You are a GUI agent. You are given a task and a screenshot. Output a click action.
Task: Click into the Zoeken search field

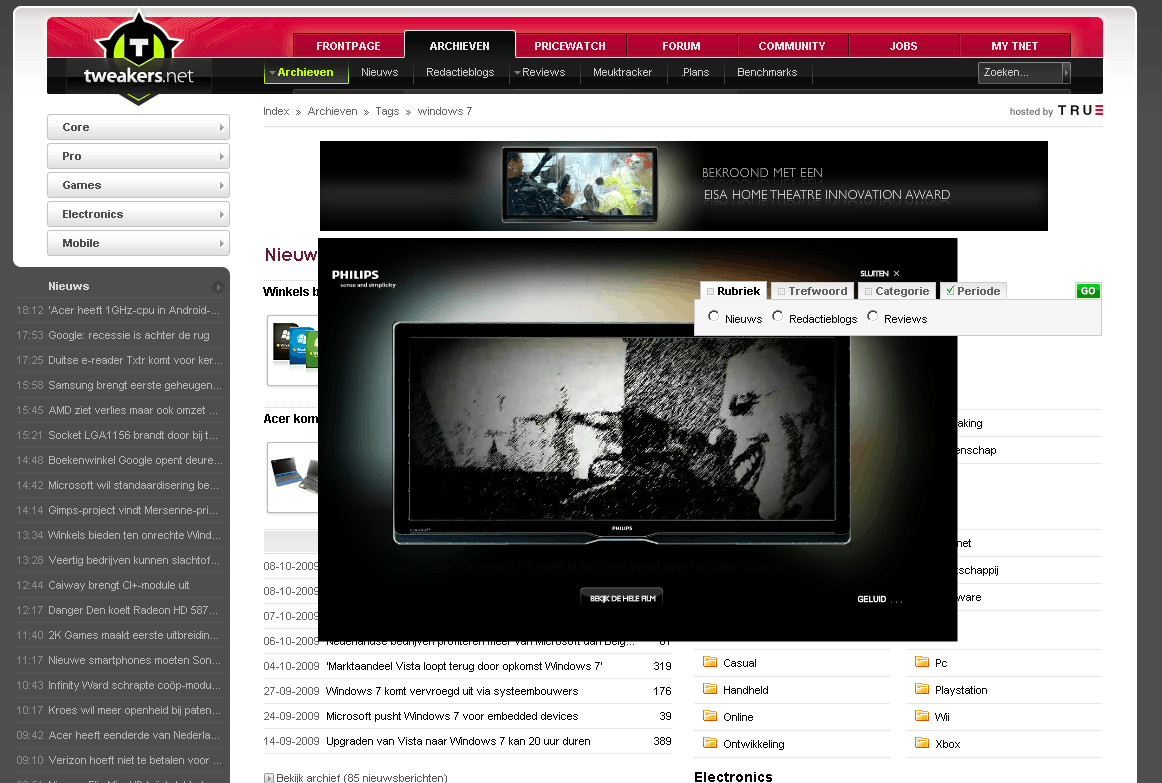coord(1020,73)
